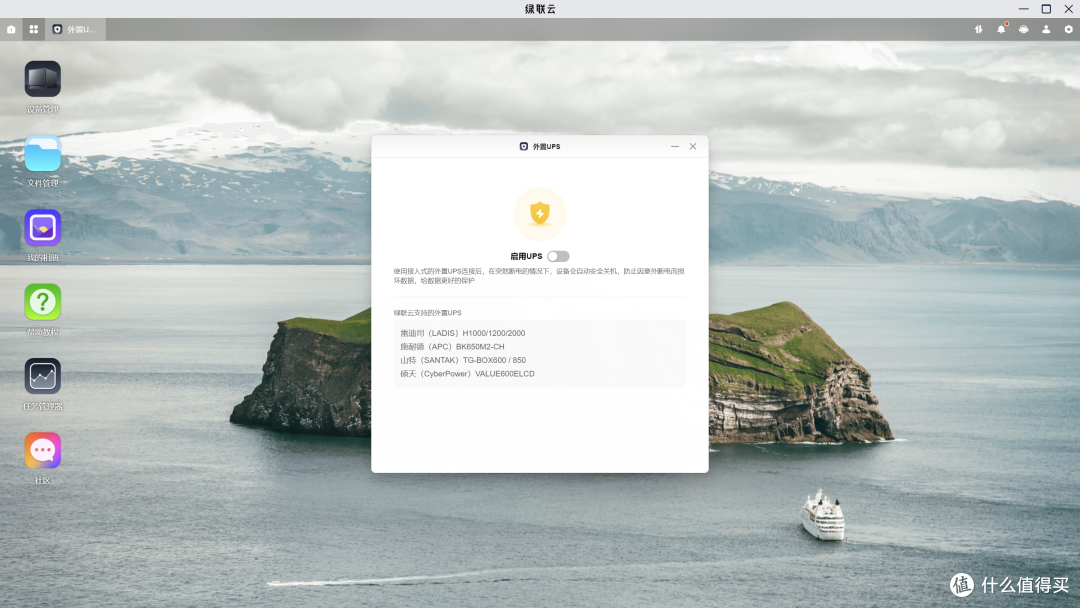Open the headset customer support icon
Screen dimensions: 1080x608
1024,30
